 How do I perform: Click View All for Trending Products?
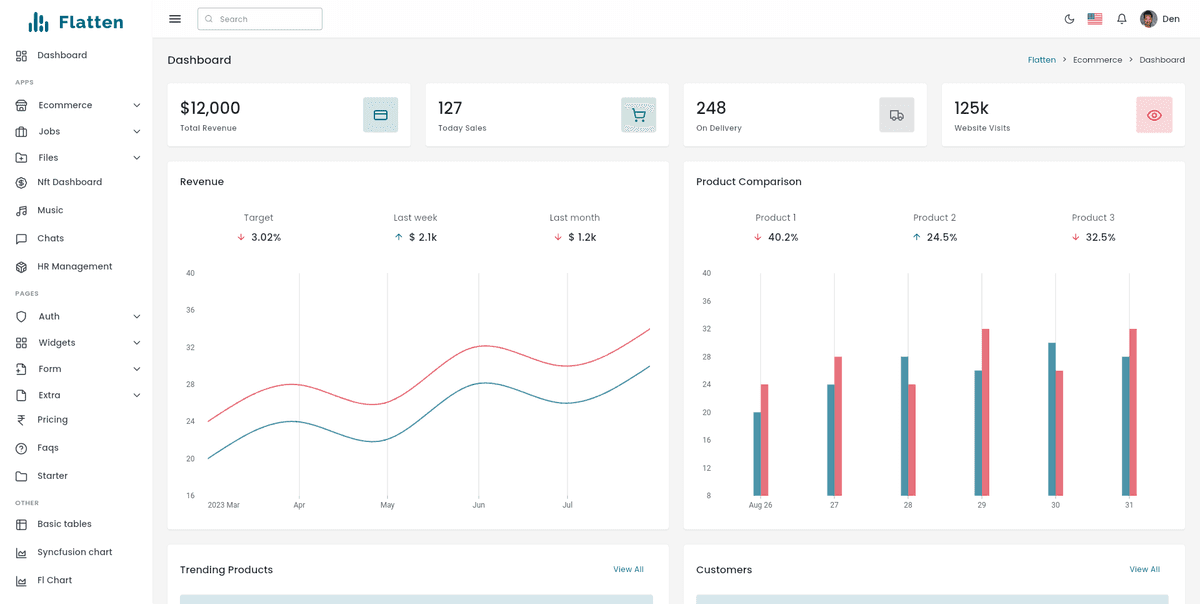point(628,569)
